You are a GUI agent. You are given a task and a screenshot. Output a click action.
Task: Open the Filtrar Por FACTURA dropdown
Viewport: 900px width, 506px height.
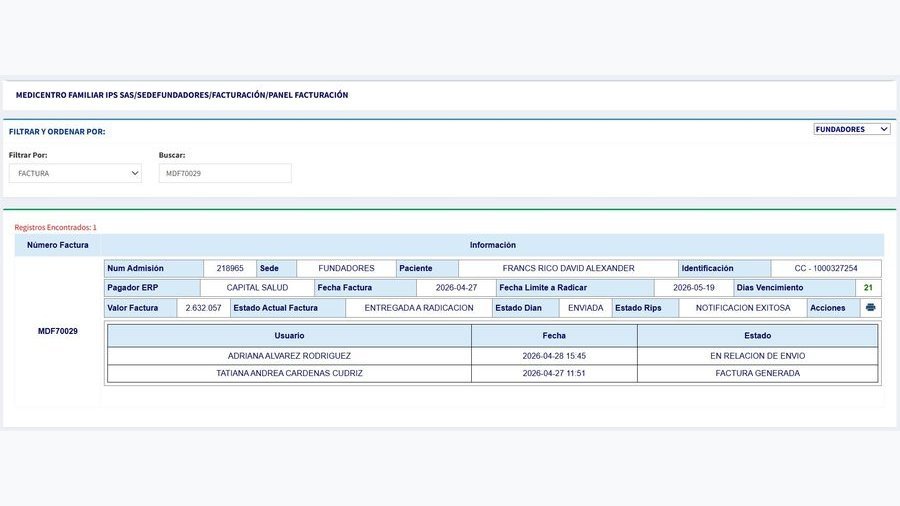tap(75, 173)
